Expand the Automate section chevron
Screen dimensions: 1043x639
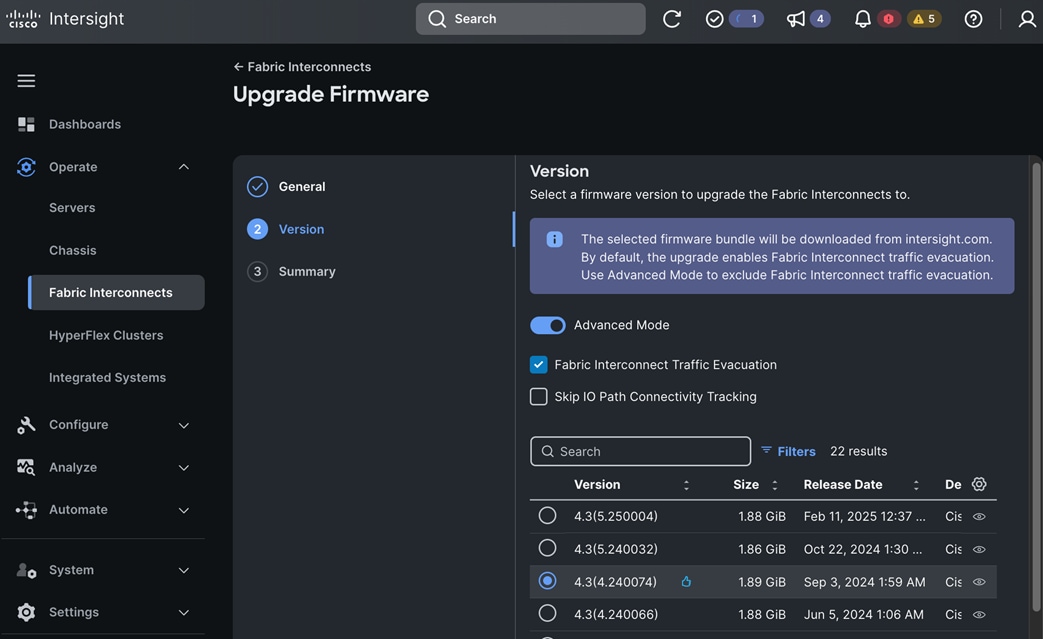(184, 511)
